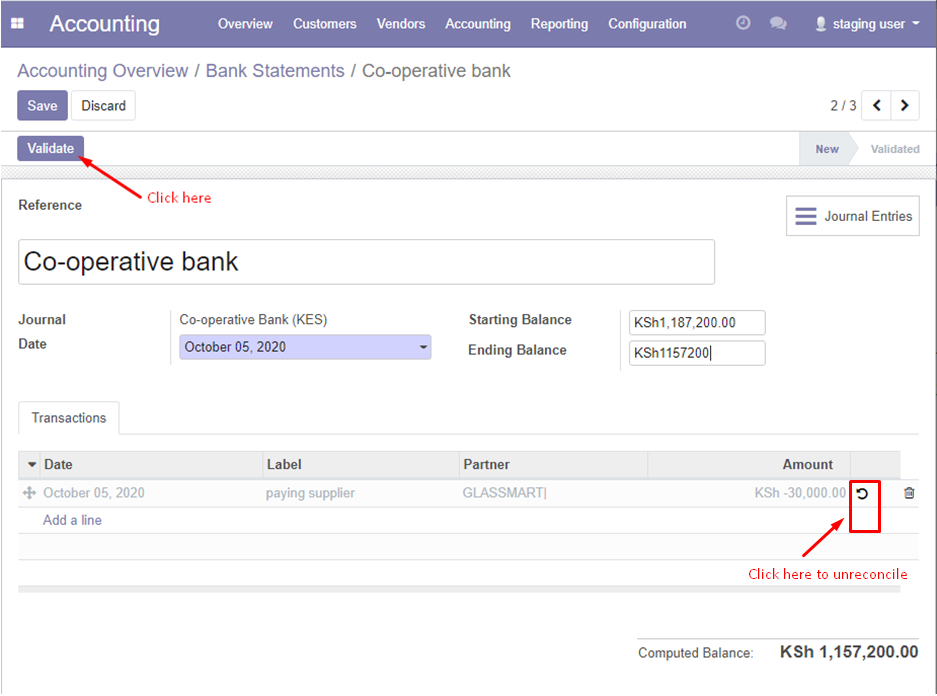Click the Computed Balance KSh 1,157,200.00 value

[849, 652]
